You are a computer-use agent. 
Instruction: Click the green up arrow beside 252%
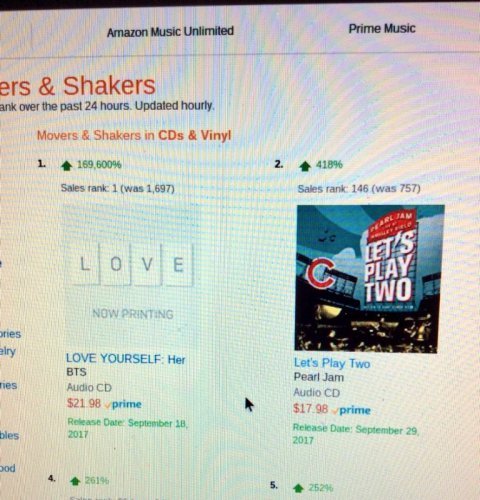(298, 488)
